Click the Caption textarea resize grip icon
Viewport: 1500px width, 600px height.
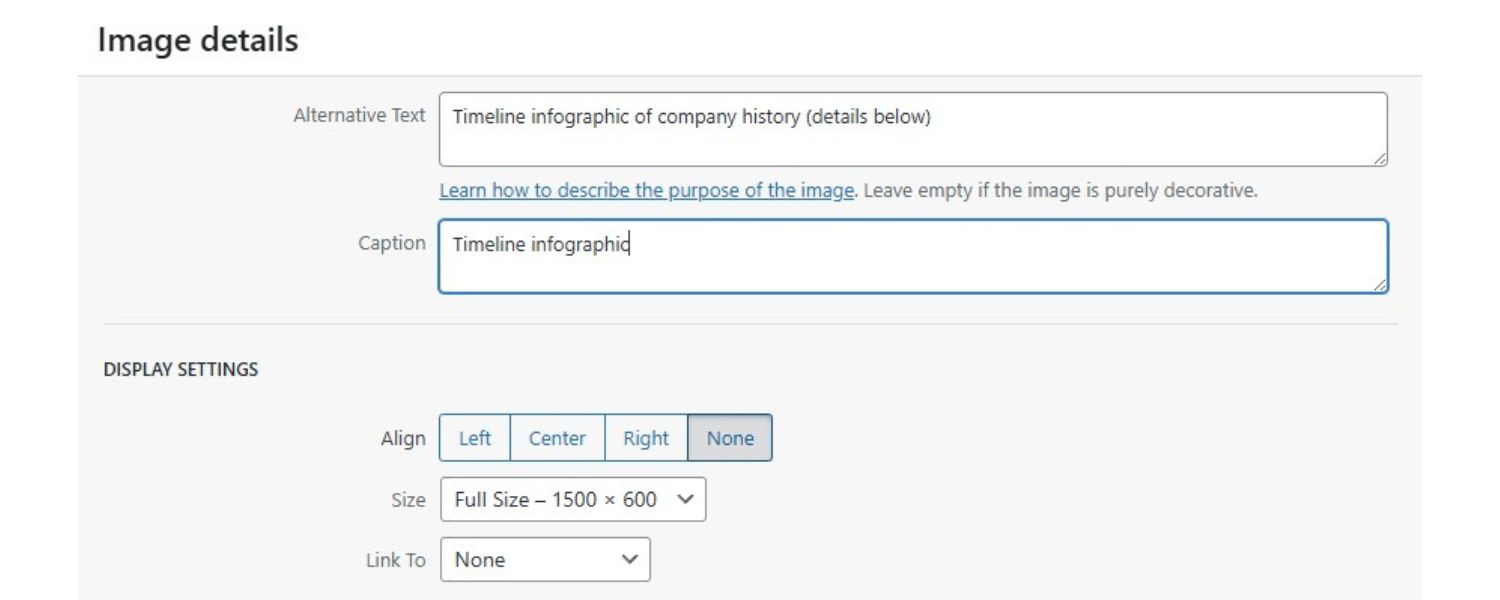pos(1382,283)
